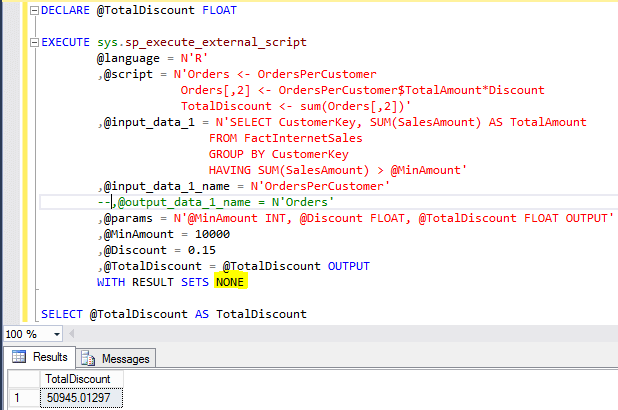Click the @script parameter name
Image resolution: width=618 pixels, height=410 pixels.
point(128,75)
